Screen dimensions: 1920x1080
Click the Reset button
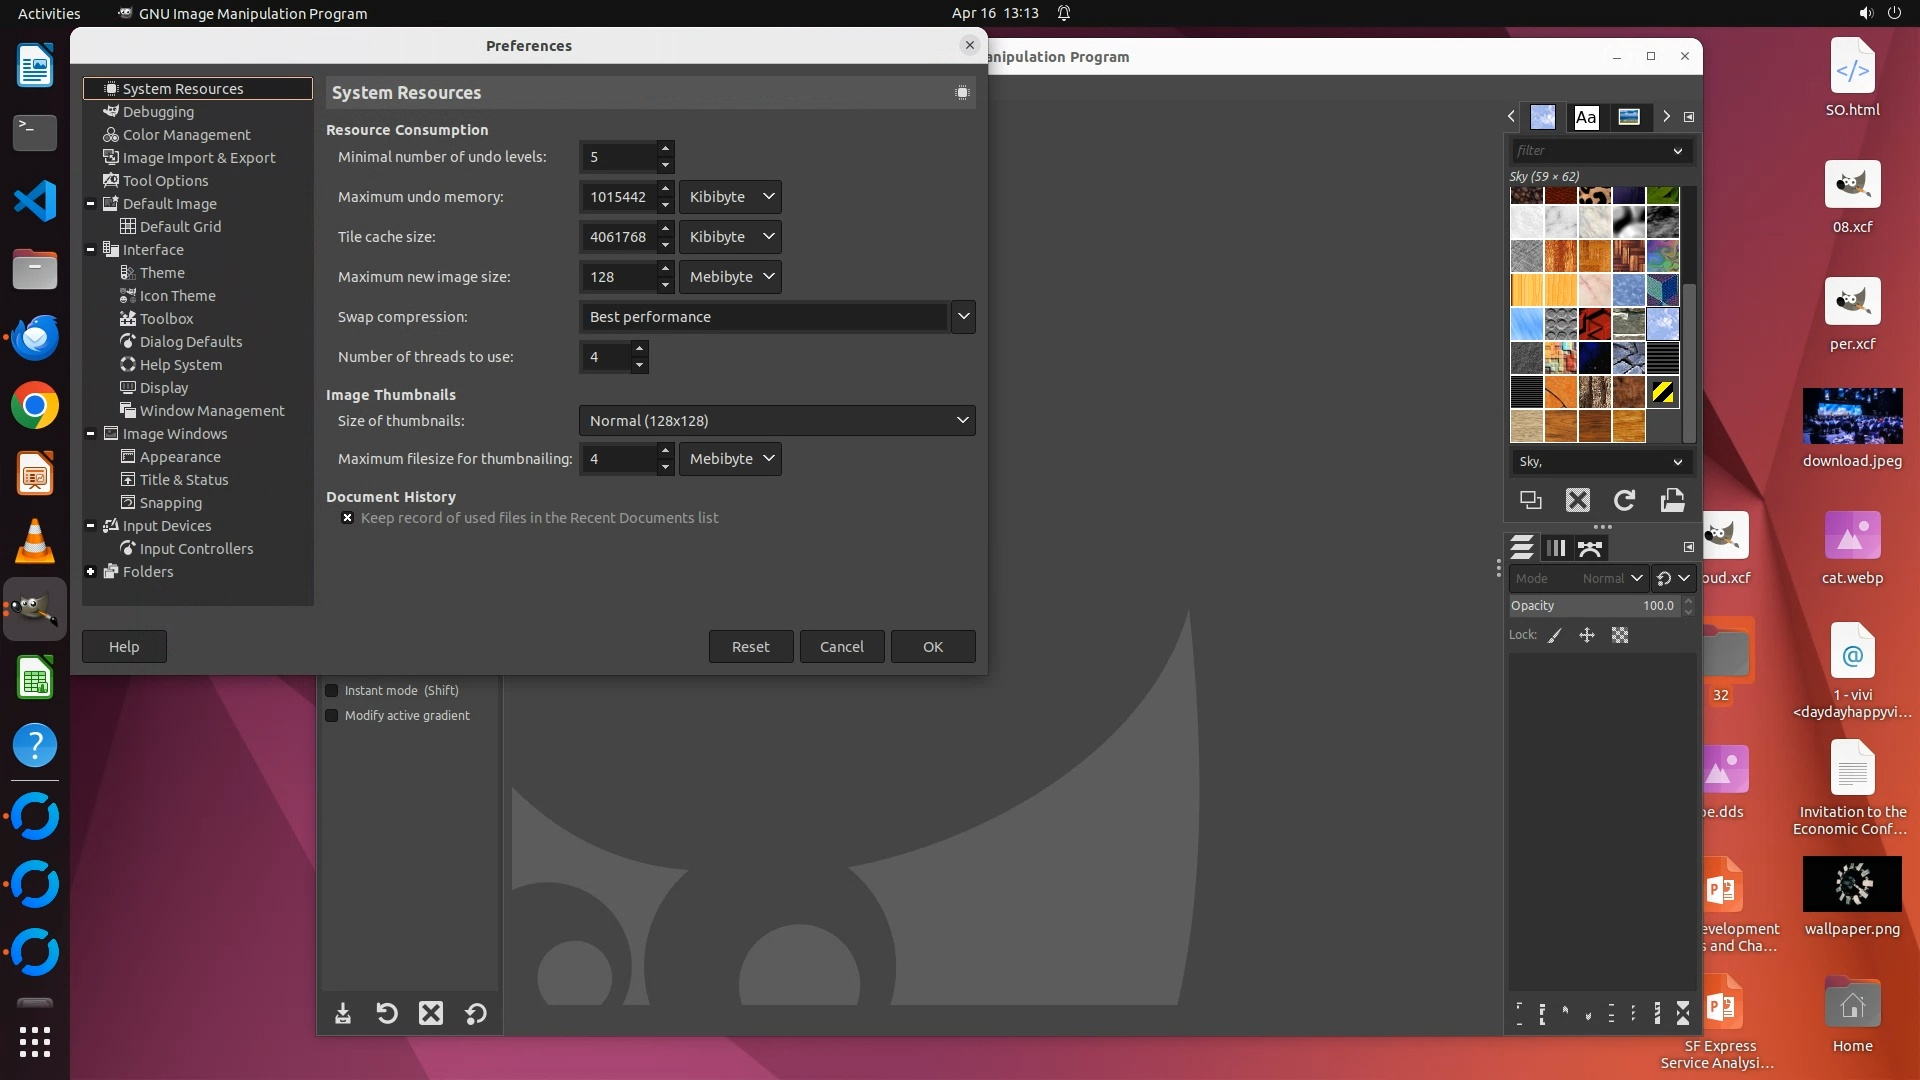[x=750, y=647]
